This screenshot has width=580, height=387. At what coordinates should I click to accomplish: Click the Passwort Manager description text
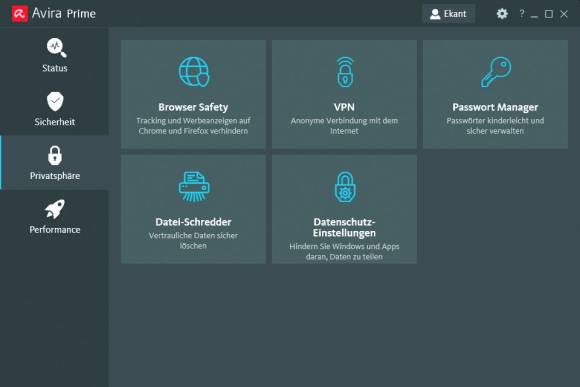click(495, 126)
